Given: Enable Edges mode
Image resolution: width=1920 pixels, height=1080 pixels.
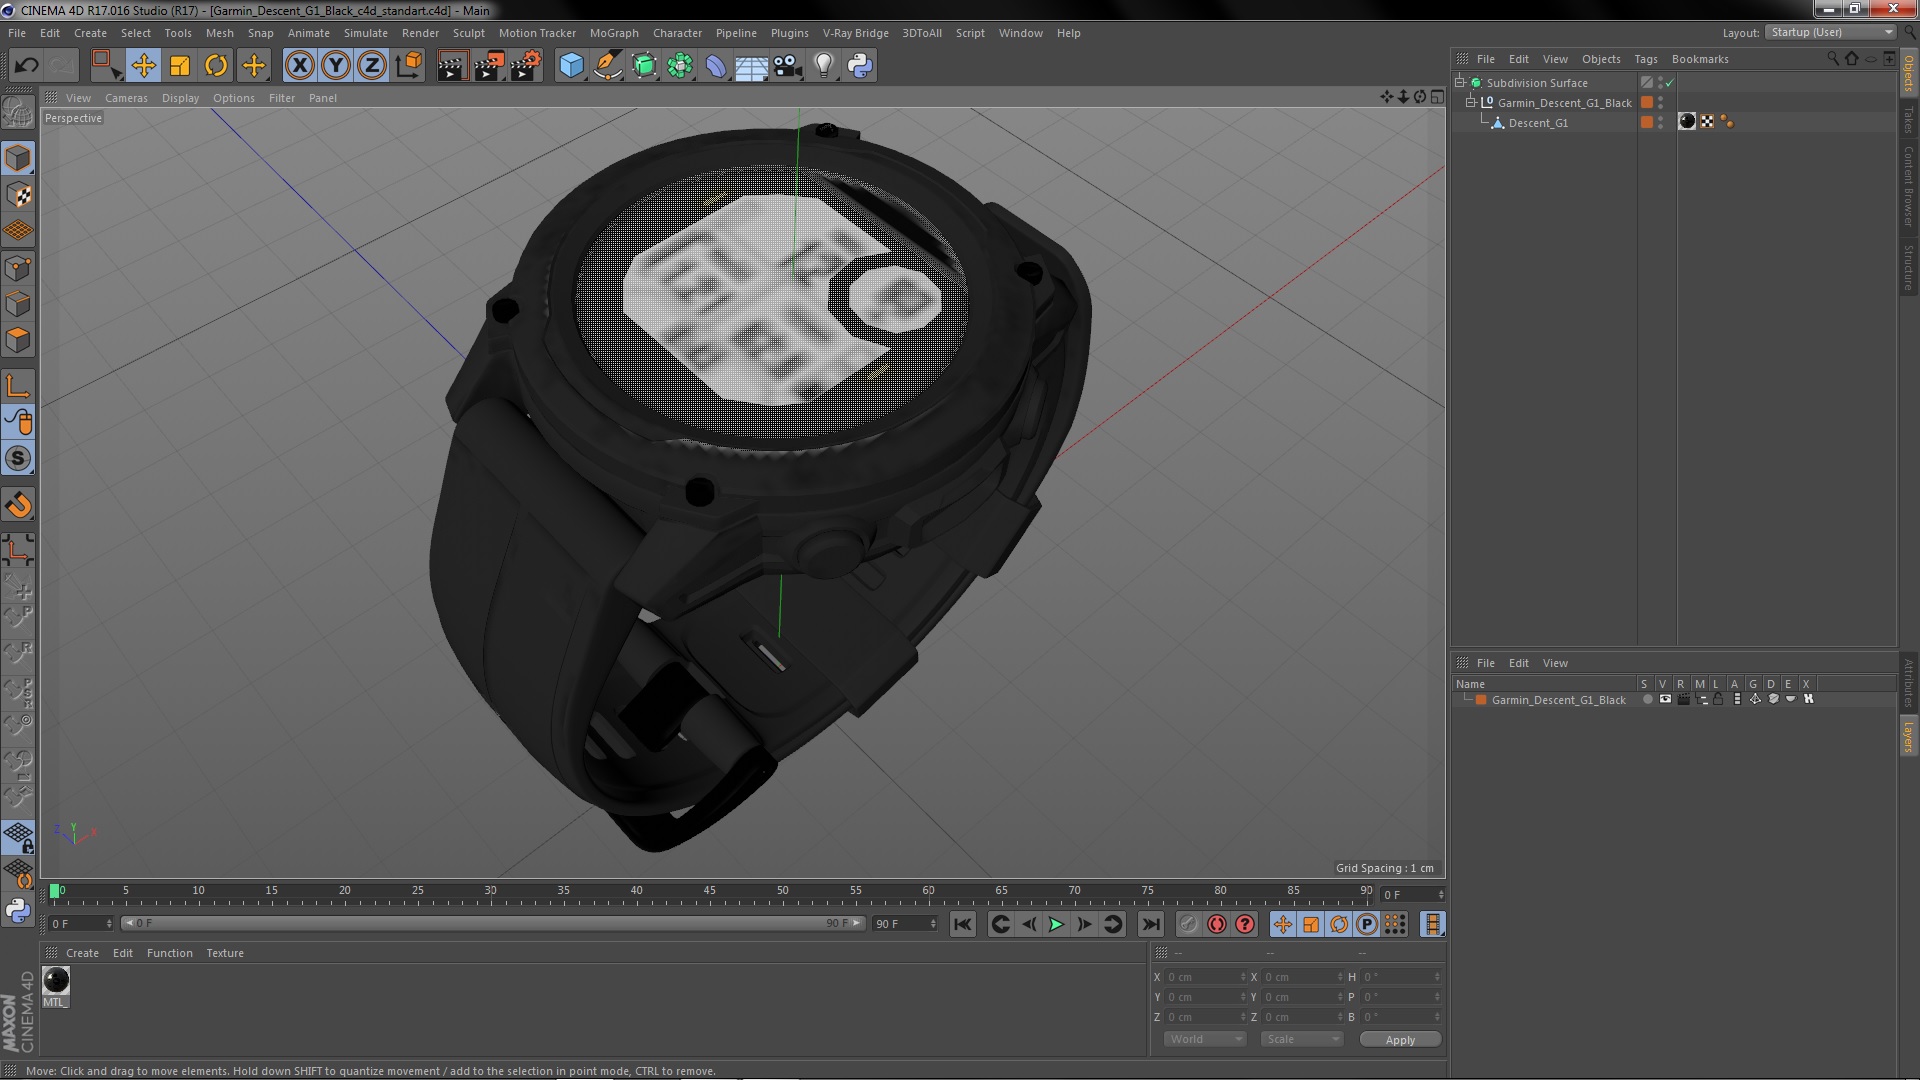Looking at the screenshot, I should (18, 304).
